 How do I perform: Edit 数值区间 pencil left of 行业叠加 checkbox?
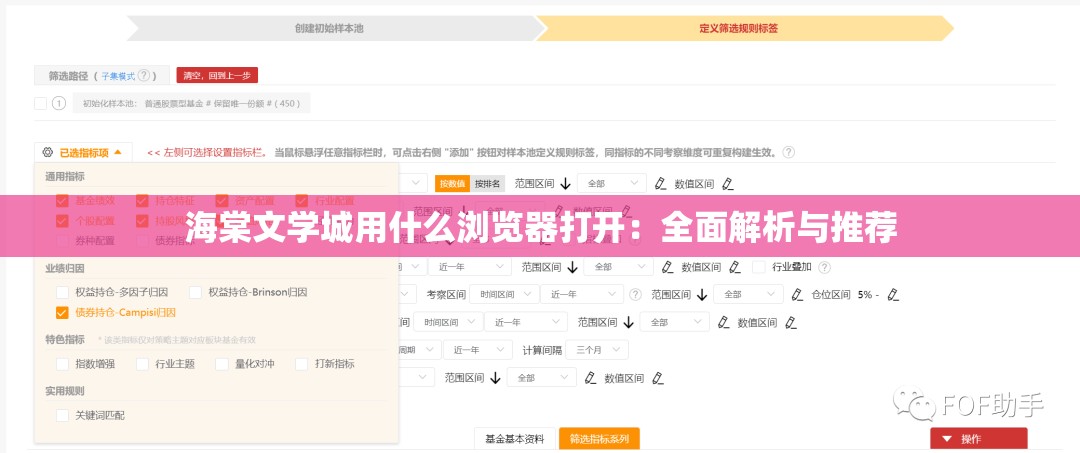(x=734, y=267)
